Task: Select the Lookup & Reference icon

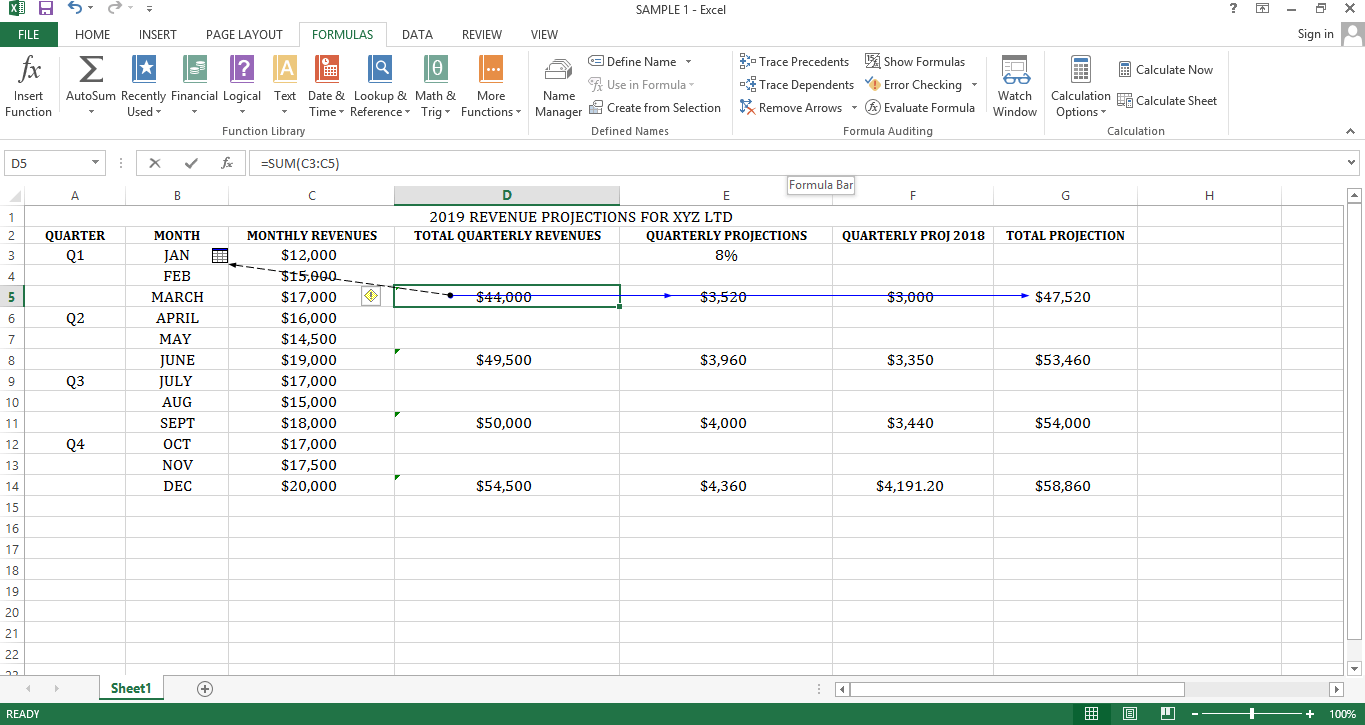Action: (x=379, y=85)
